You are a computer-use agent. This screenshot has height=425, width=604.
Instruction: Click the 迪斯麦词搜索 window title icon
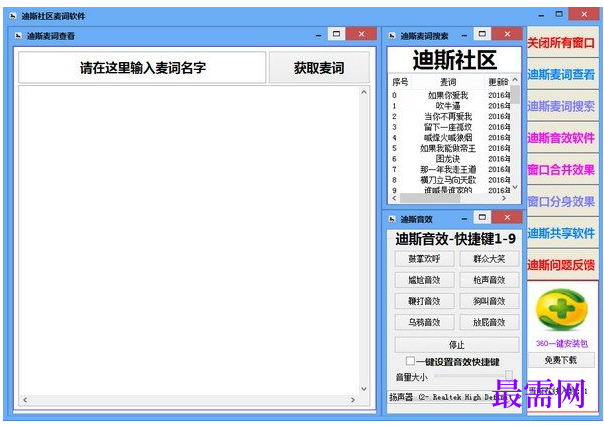[x=392, y=36]
